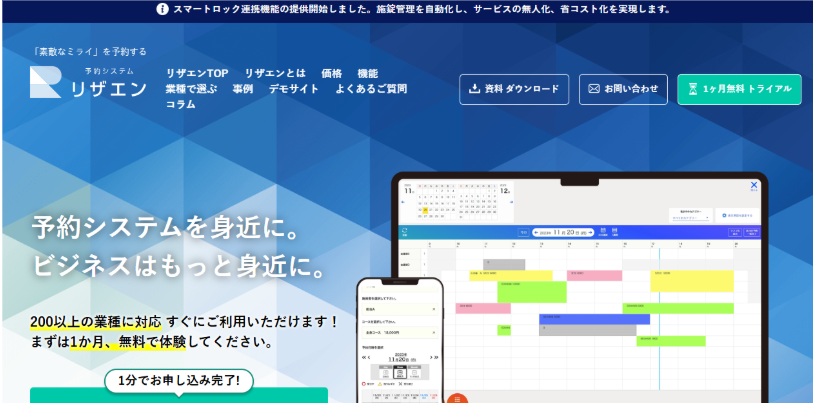Image resolution: width=813 pixels, height=403 pixels.
Task: Click the リザエン logo mark
Action: point(46,82)
